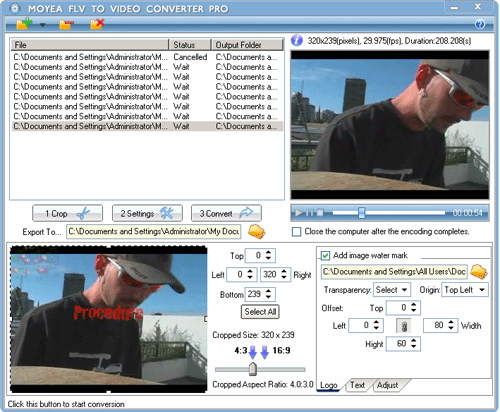Close the Moyea converter window
The image size is (500, 412).
click(478, 7)
